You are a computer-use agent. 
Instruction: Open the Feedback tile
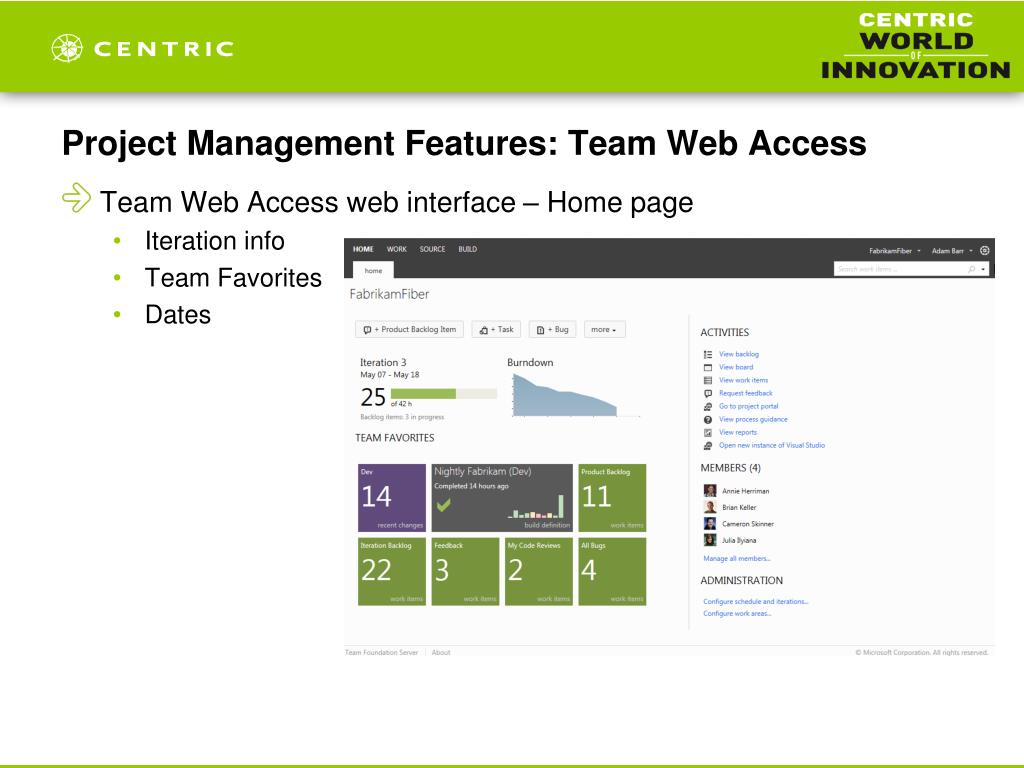tap(466, 571)
